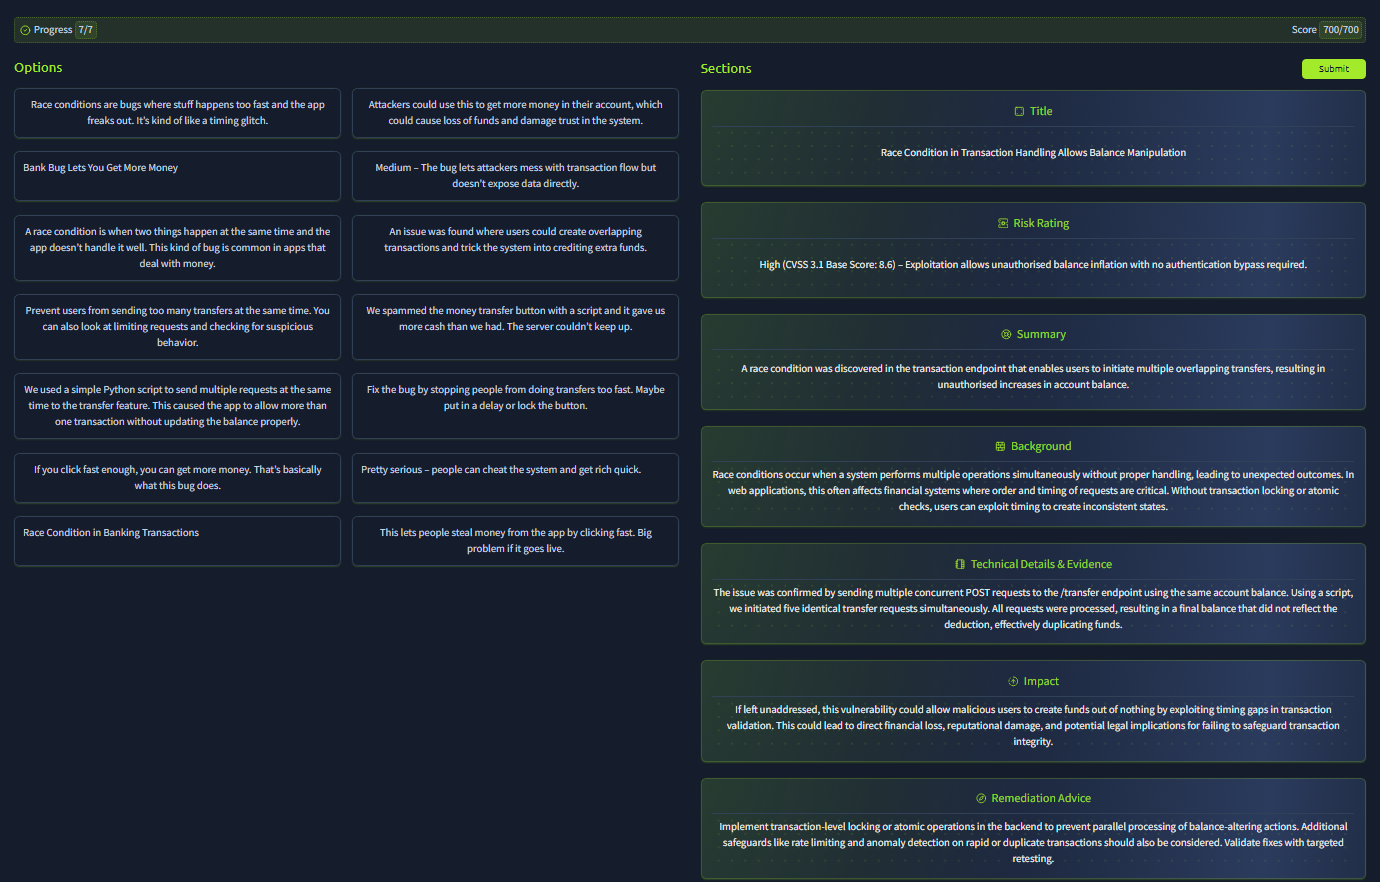
Task: Click the Risk Rating section icon
Action: click(1003, 224)
